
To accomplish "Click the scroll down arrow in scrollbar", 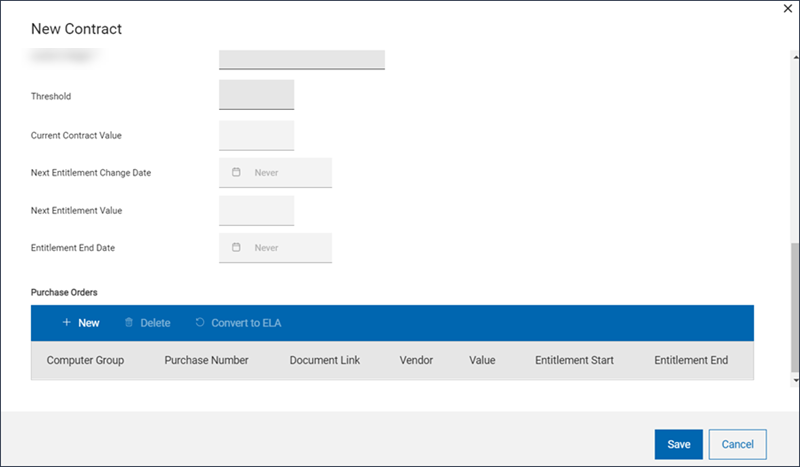I will (795, 381).
